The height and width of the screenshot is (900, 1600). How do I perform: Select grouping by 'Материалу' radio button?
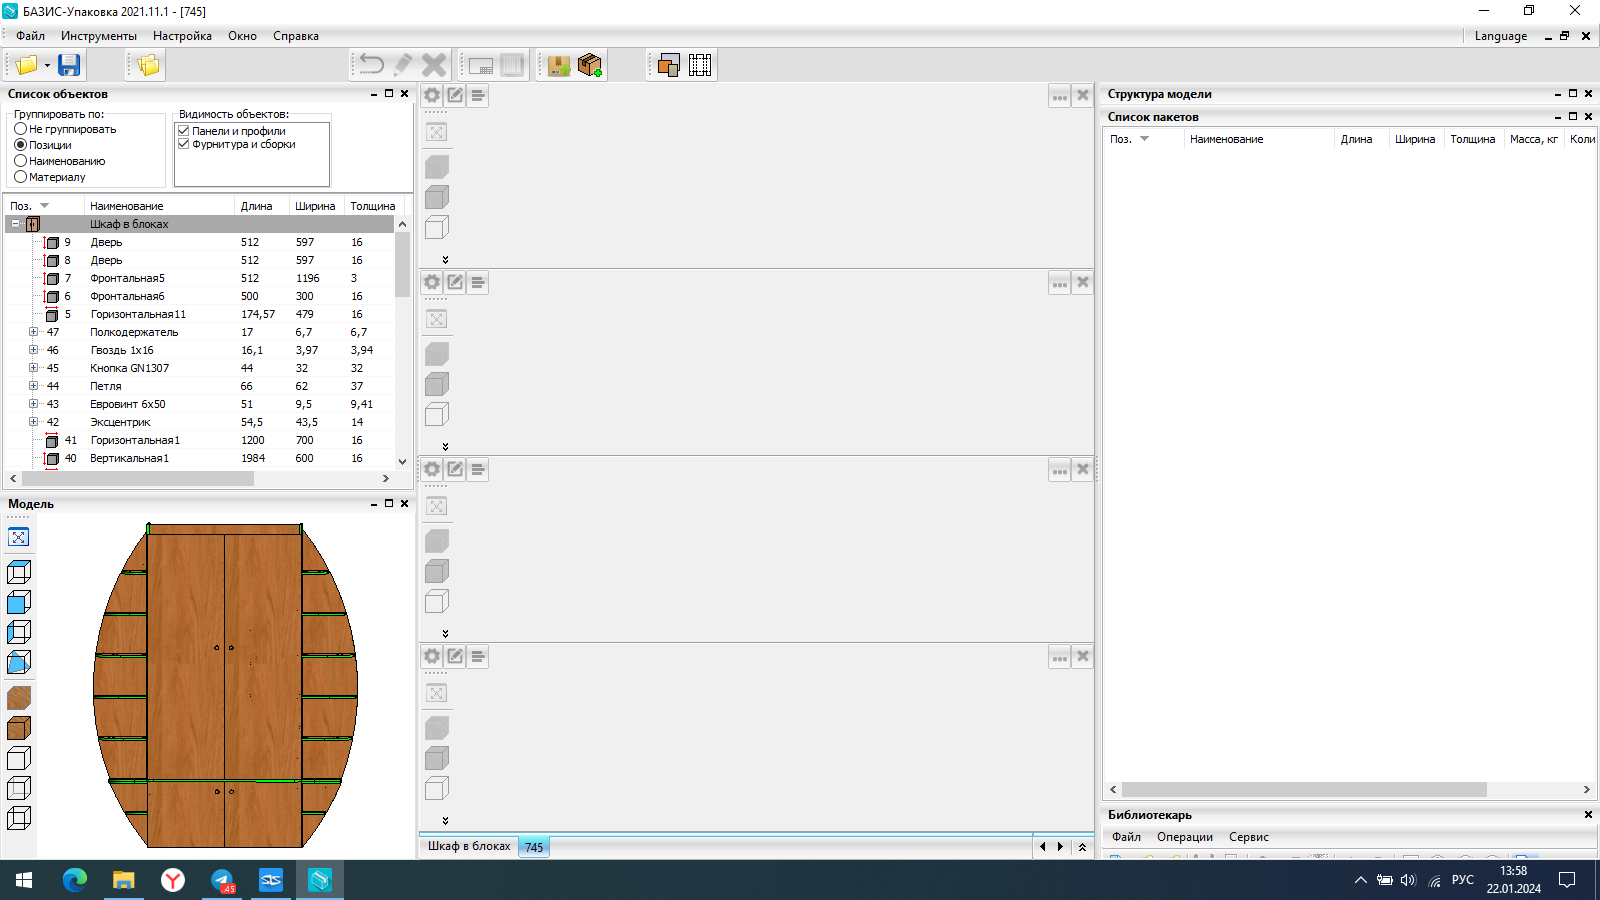21,177
